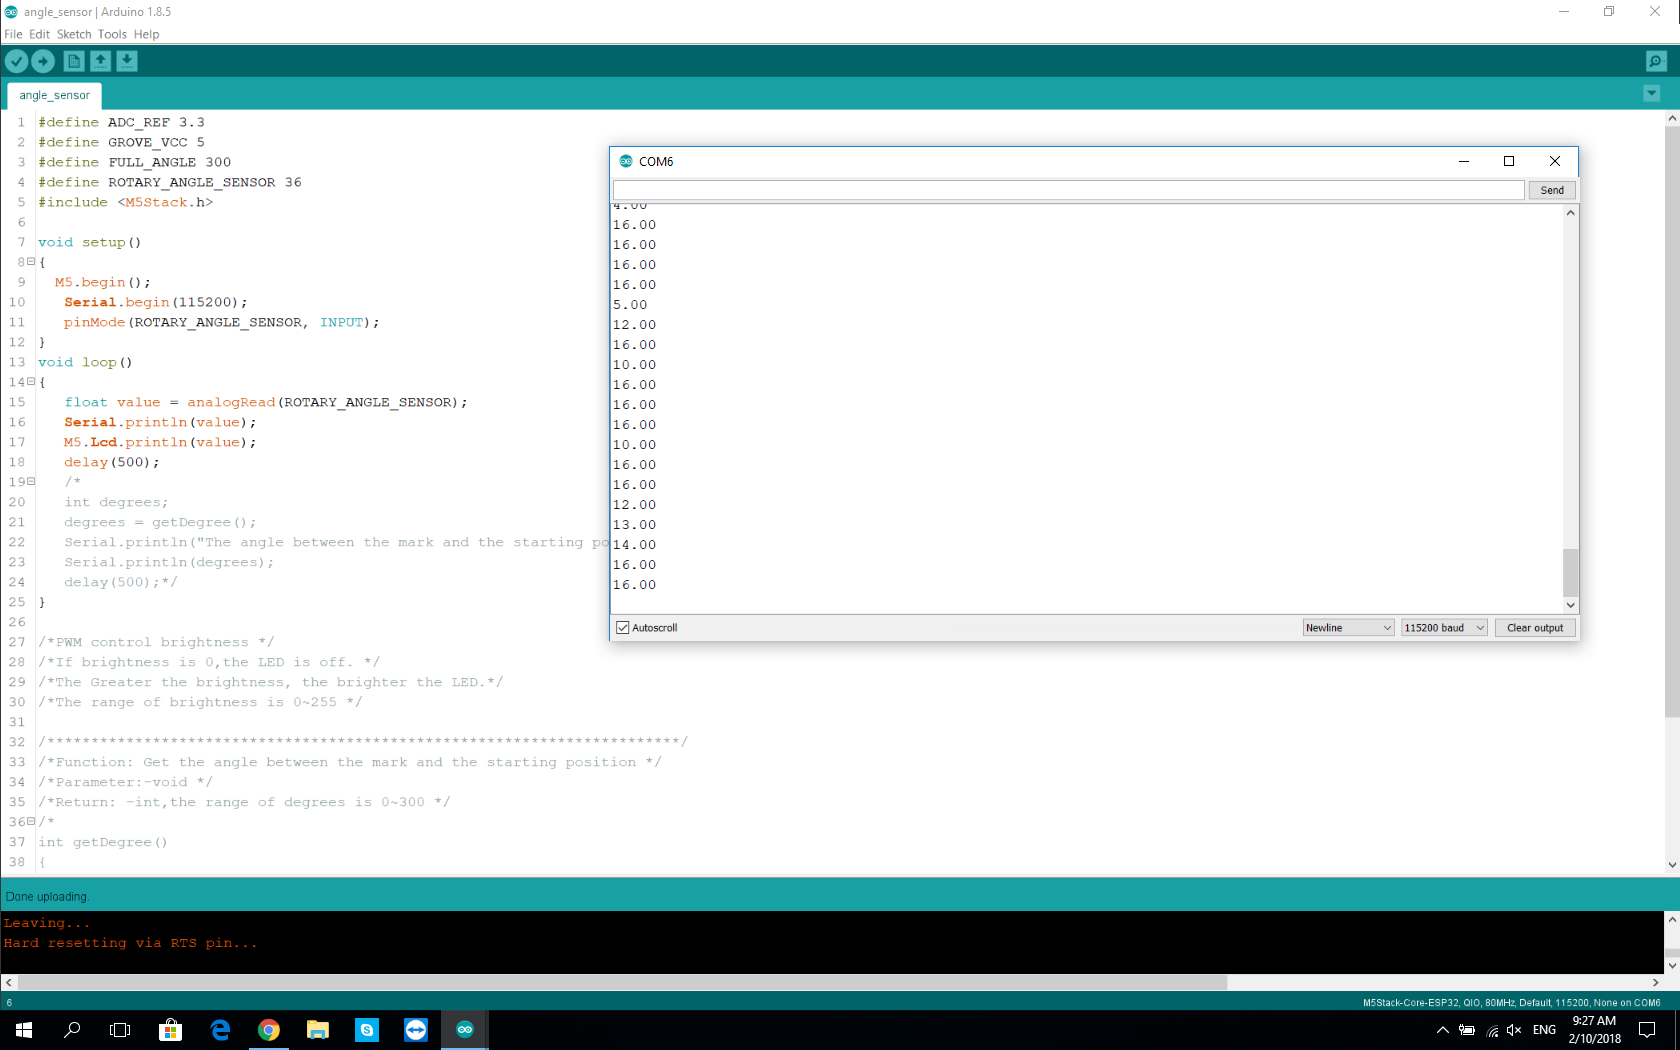
Task: Click the Open sketch up-arrow icon
Action: coord(101,61)
